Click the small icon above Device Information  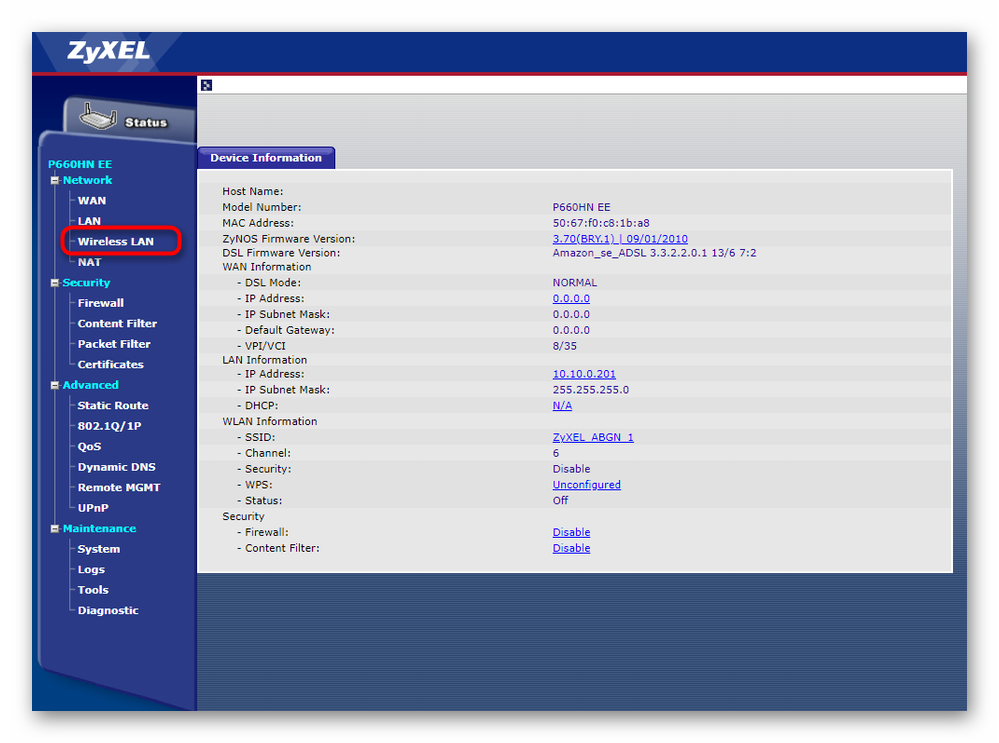pos(206,85)
